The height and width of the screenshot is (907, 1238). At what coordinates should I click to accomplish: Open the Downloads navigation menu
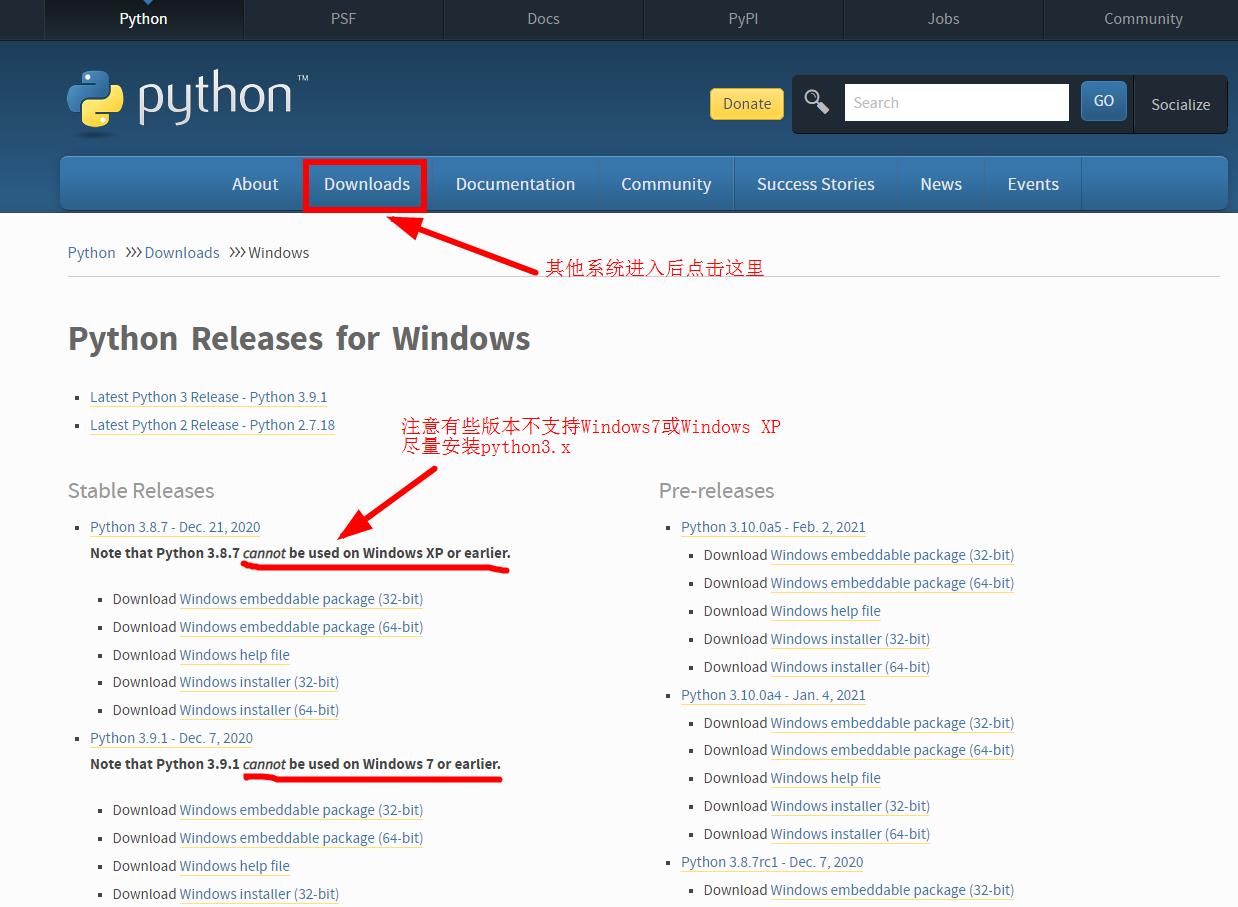click(x=367, y=184)
